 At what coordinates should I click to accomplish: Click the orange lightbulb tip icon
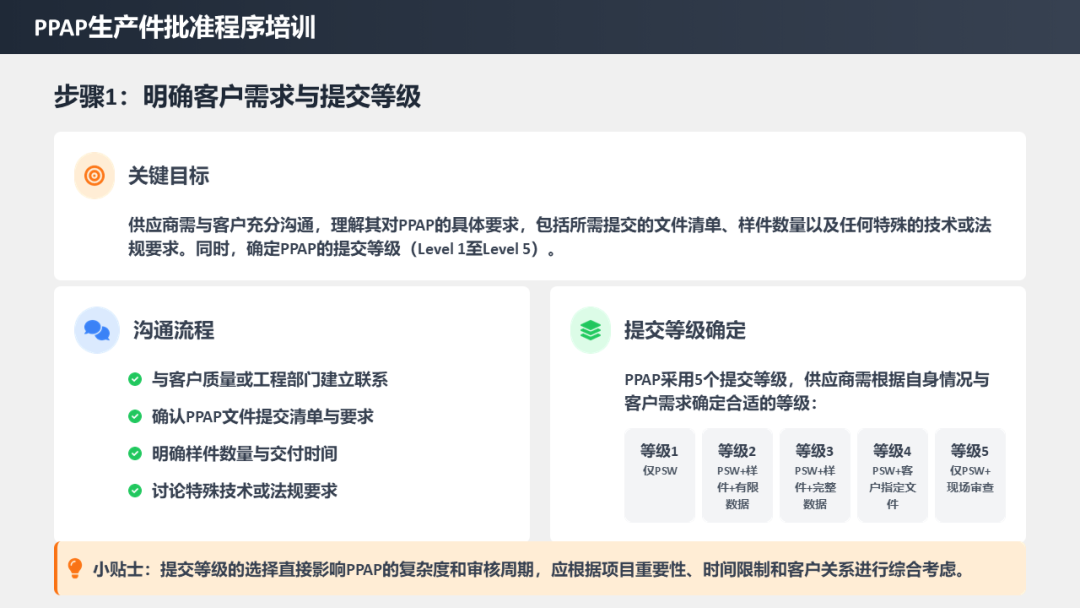[75, 569]
